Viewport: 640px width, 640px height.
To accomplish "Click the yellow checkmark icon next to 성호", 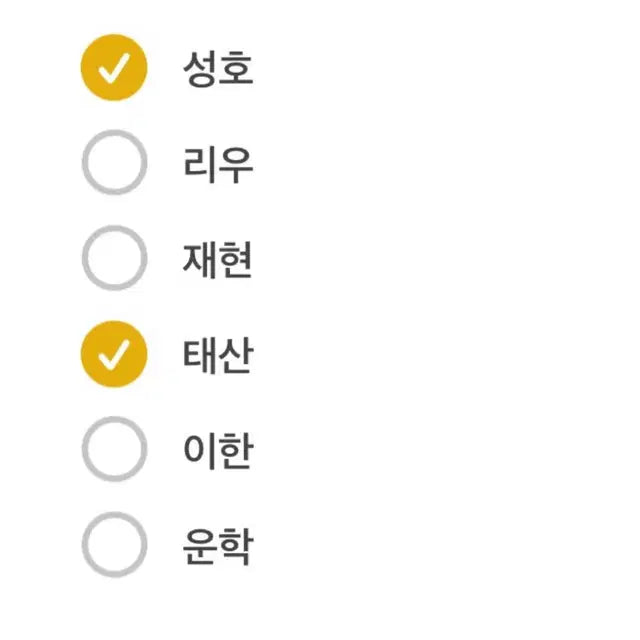I will pos(114,67).
